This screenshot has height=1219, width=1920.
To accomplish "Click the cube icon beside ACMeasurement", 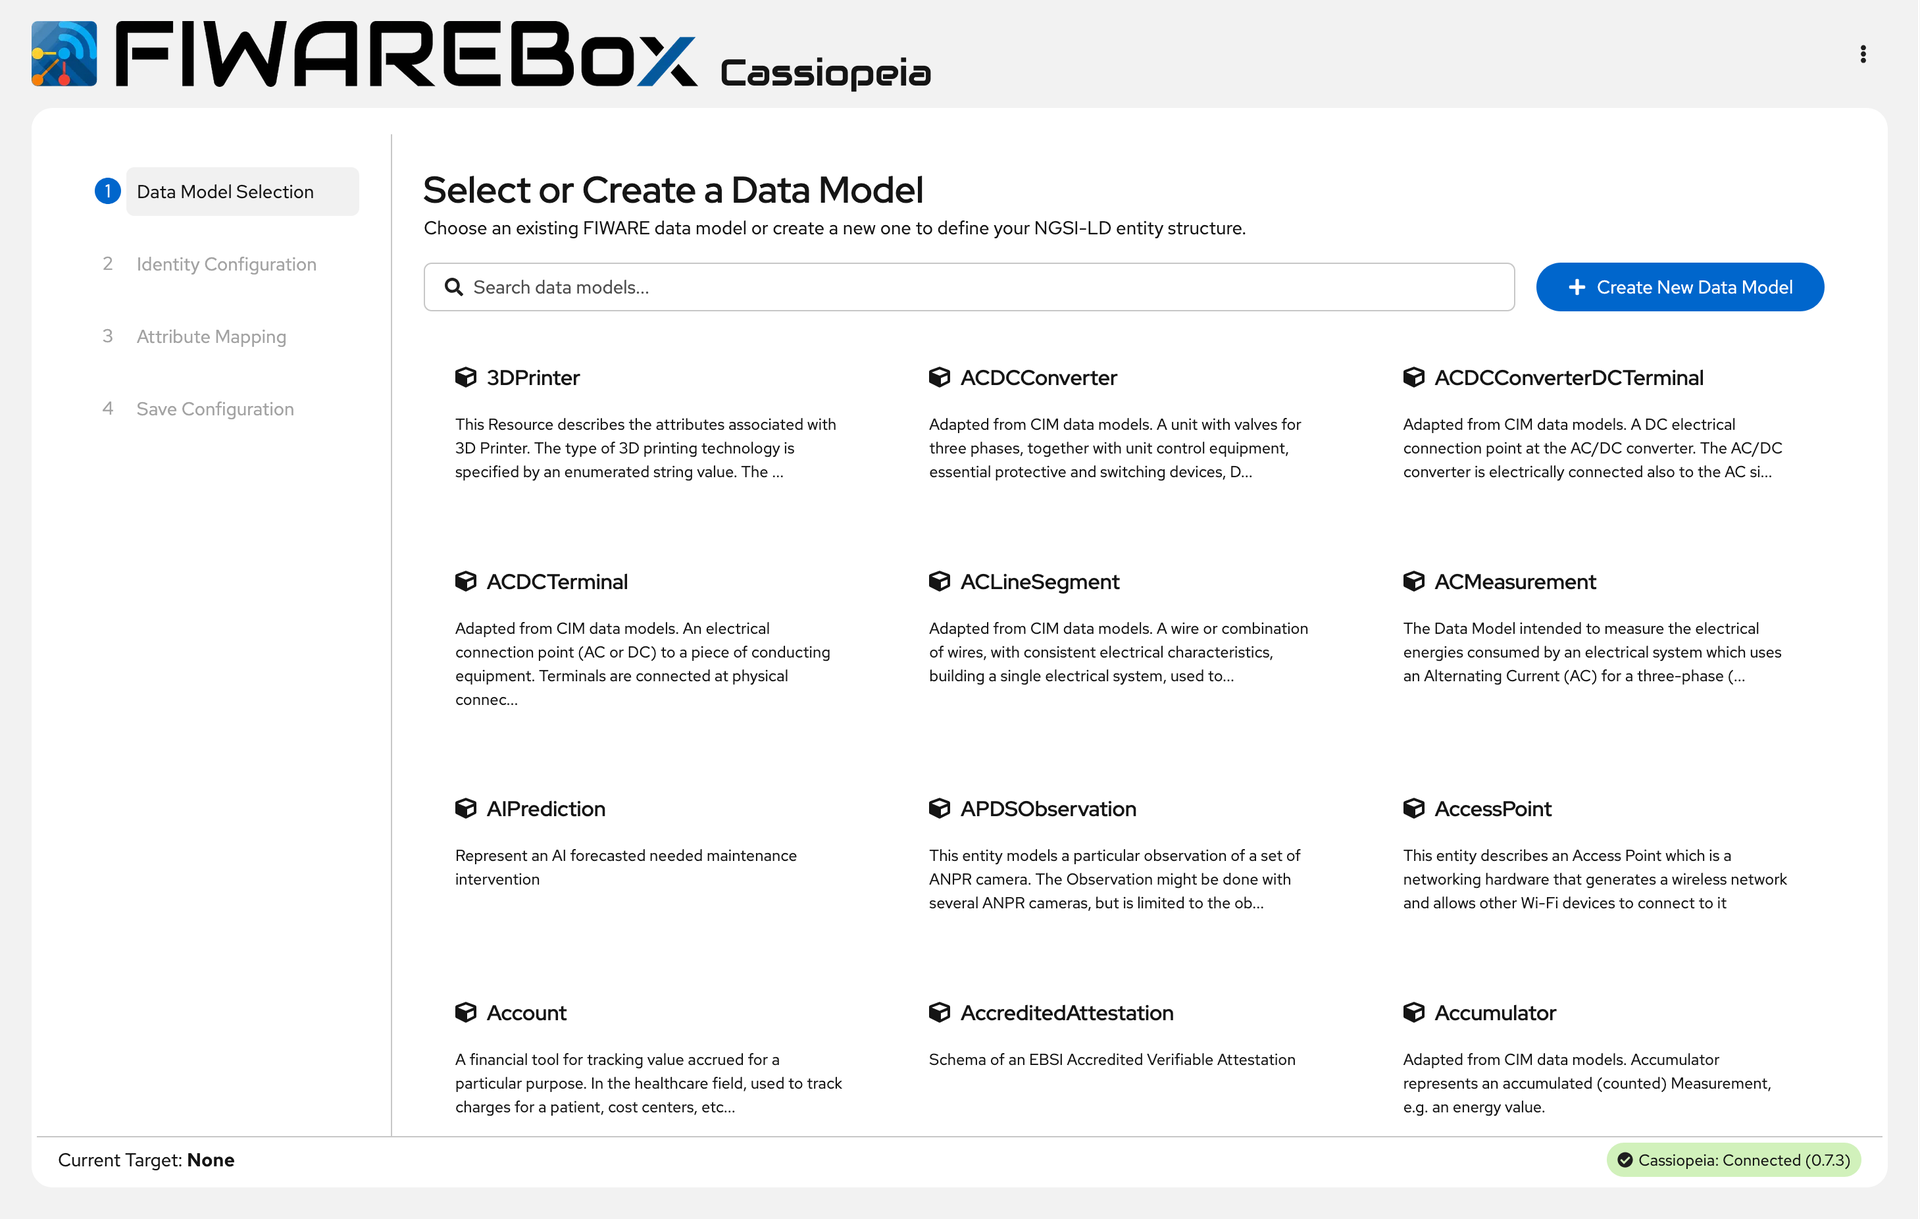I will [1413, 581].
